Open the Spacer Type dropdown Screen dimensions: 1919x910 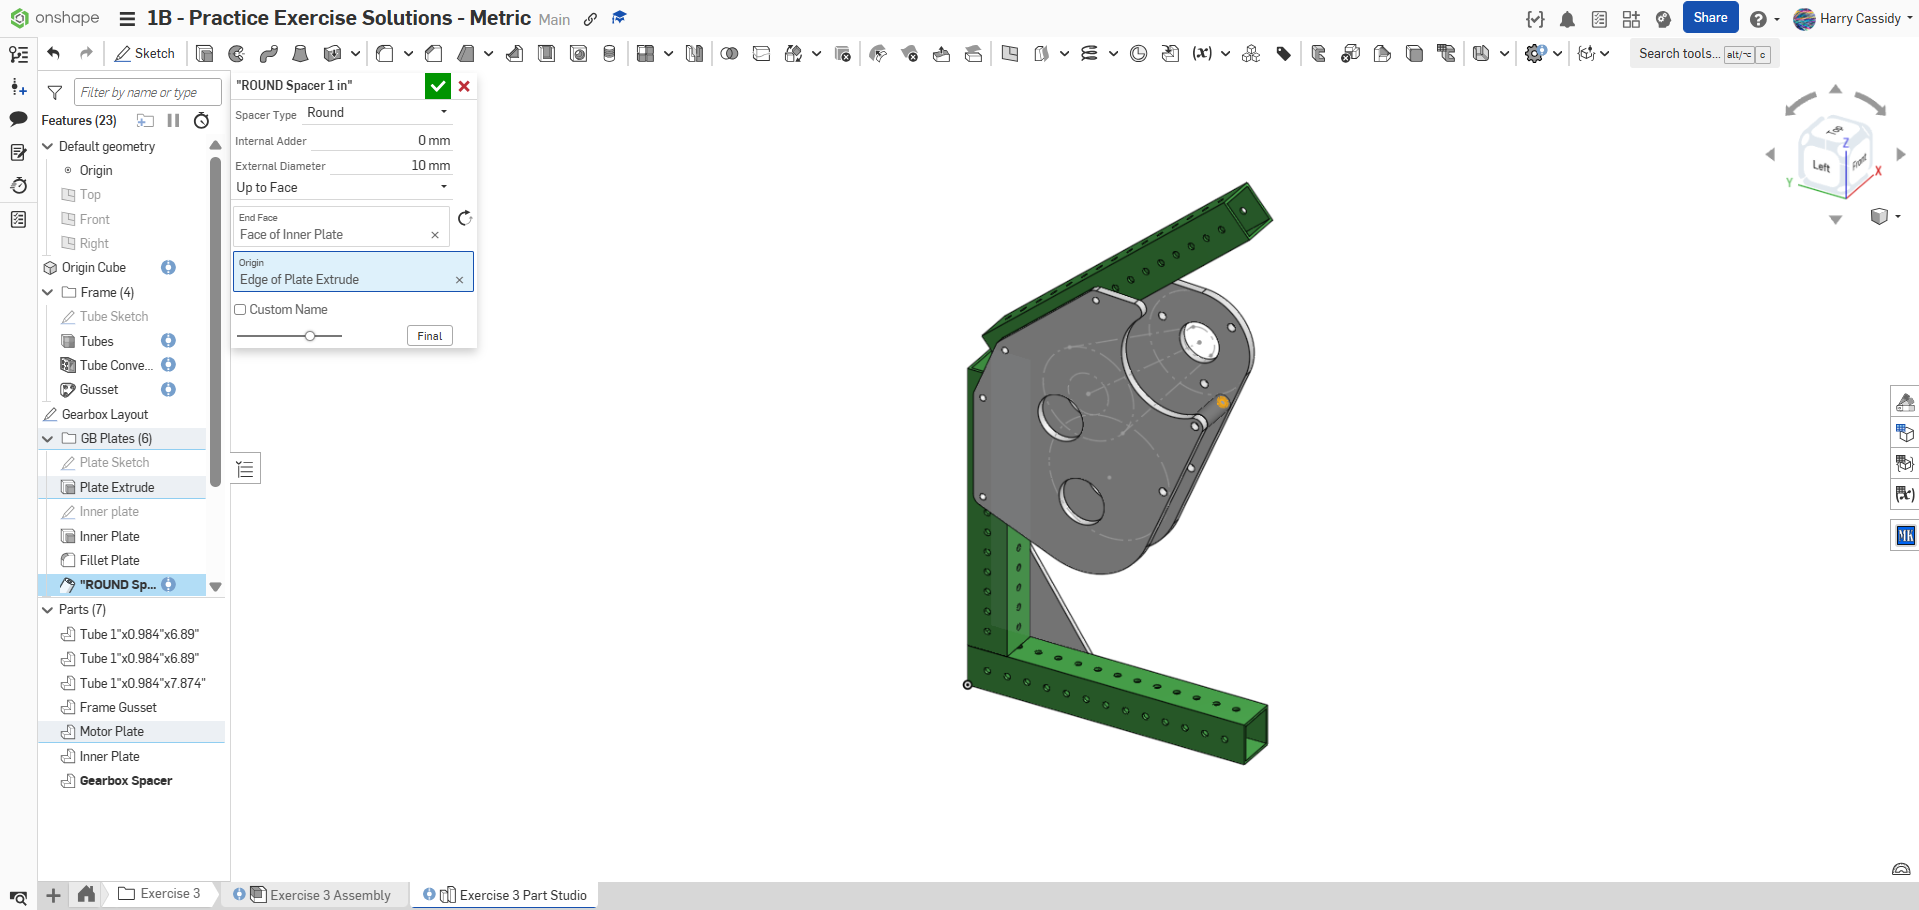pyautogui.click(x=377, y=113)
